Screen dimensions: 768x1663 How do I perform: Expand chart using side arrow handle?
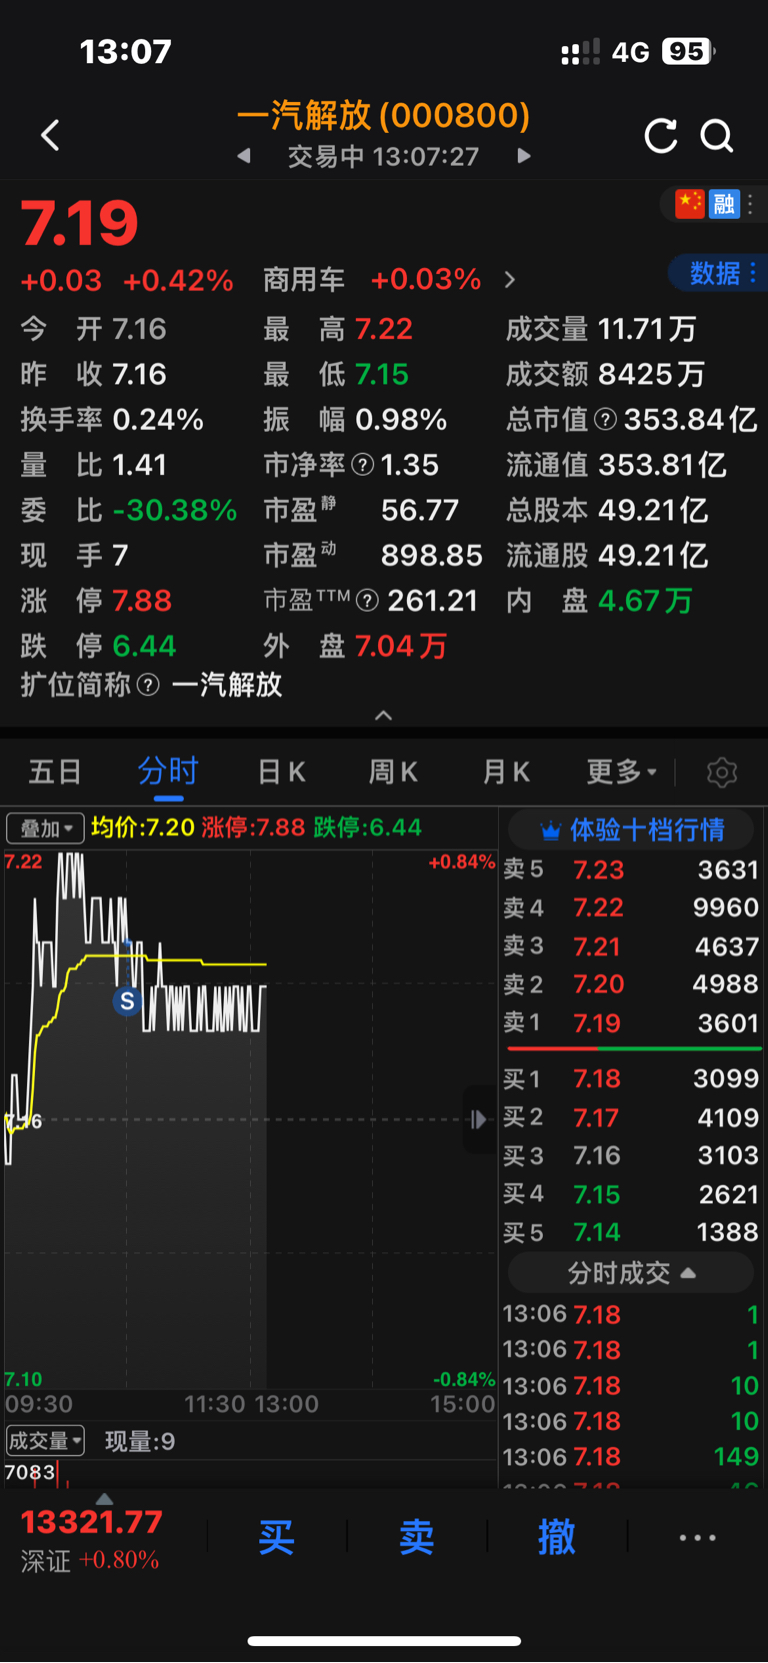479,1119
